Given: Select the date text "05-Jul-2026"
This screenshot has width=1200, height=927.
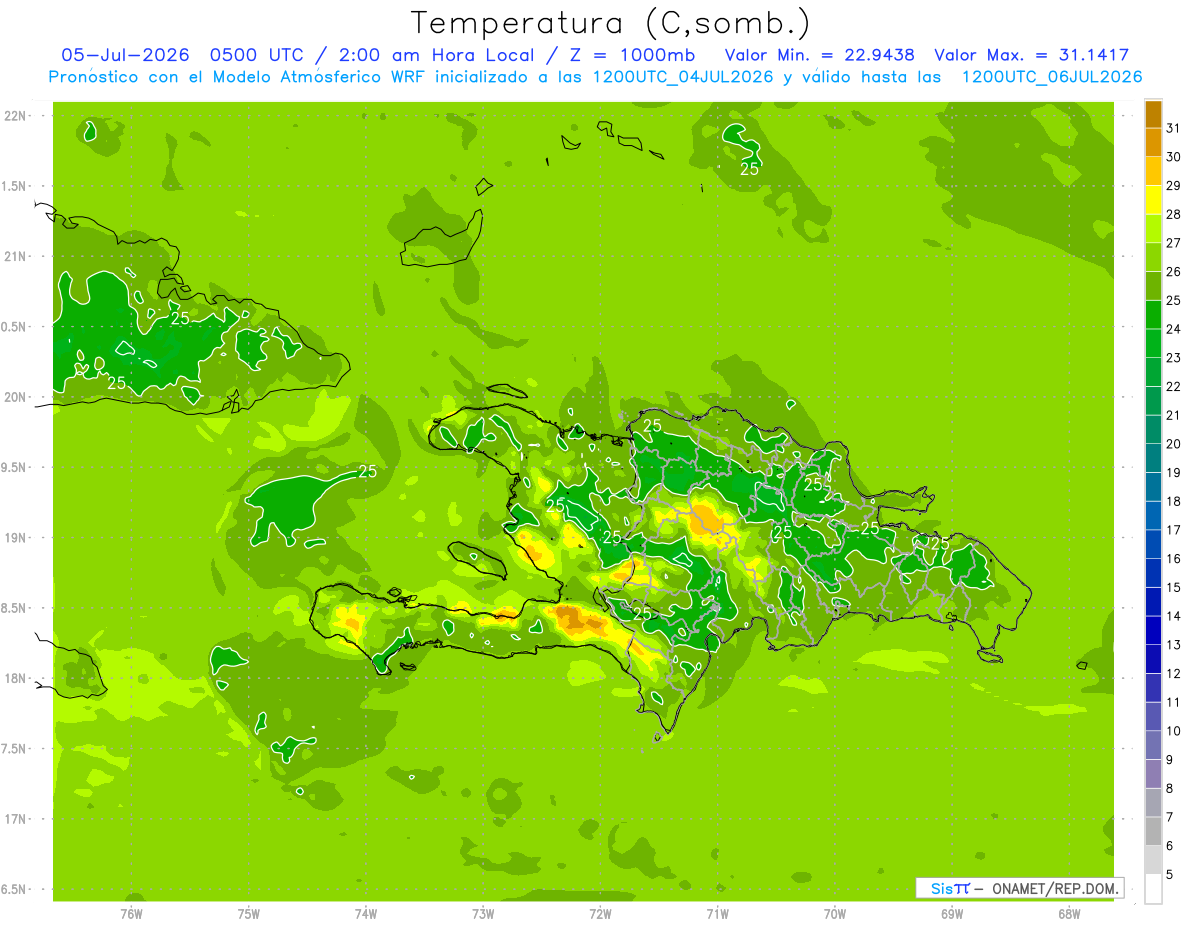Looking at the screenshot, I should pos(127,55).
